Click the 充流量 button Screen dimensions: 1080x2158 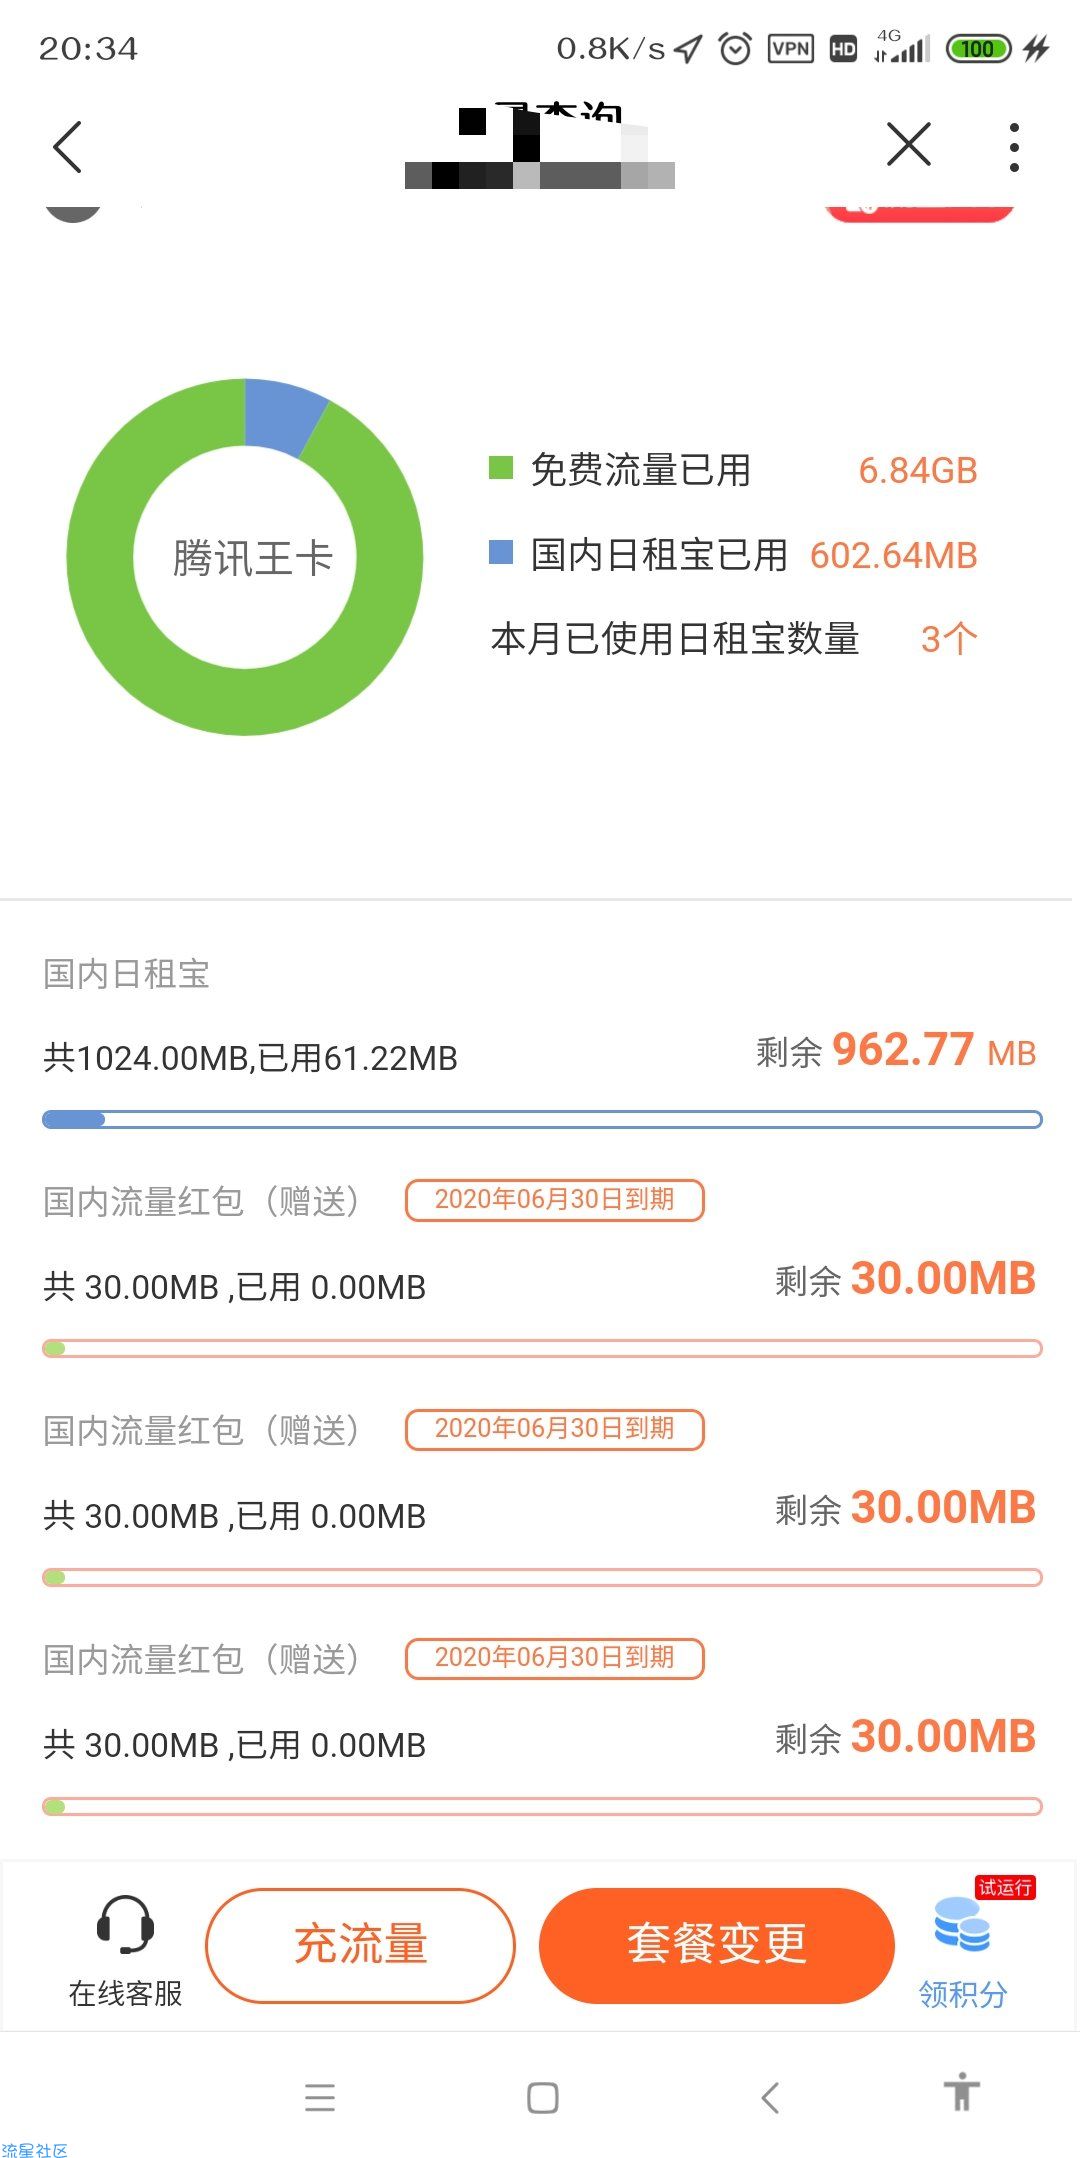(360, 1945)
